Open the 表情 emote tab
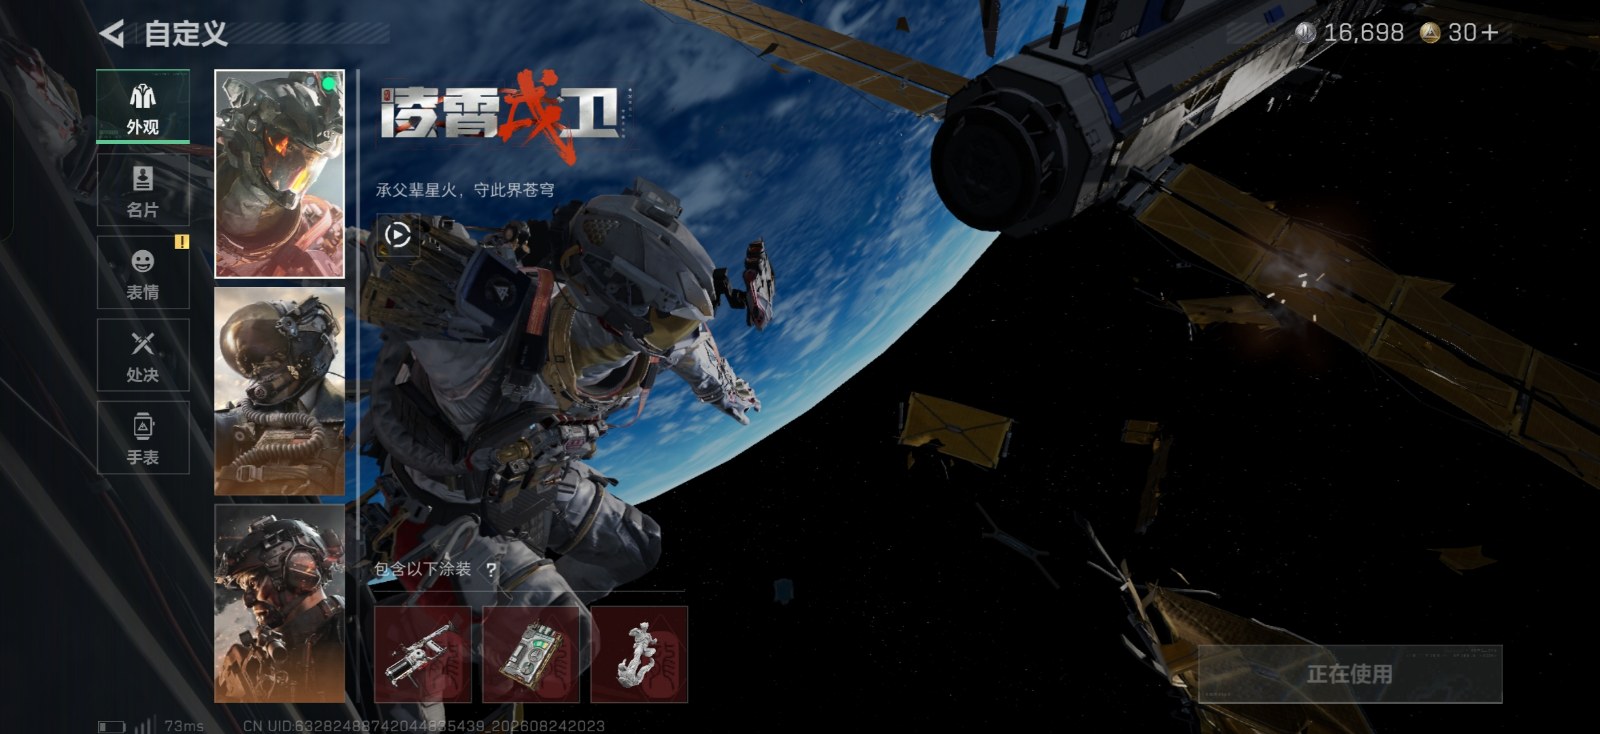This screenshot has width=1600, height=734. coord(143,273)
